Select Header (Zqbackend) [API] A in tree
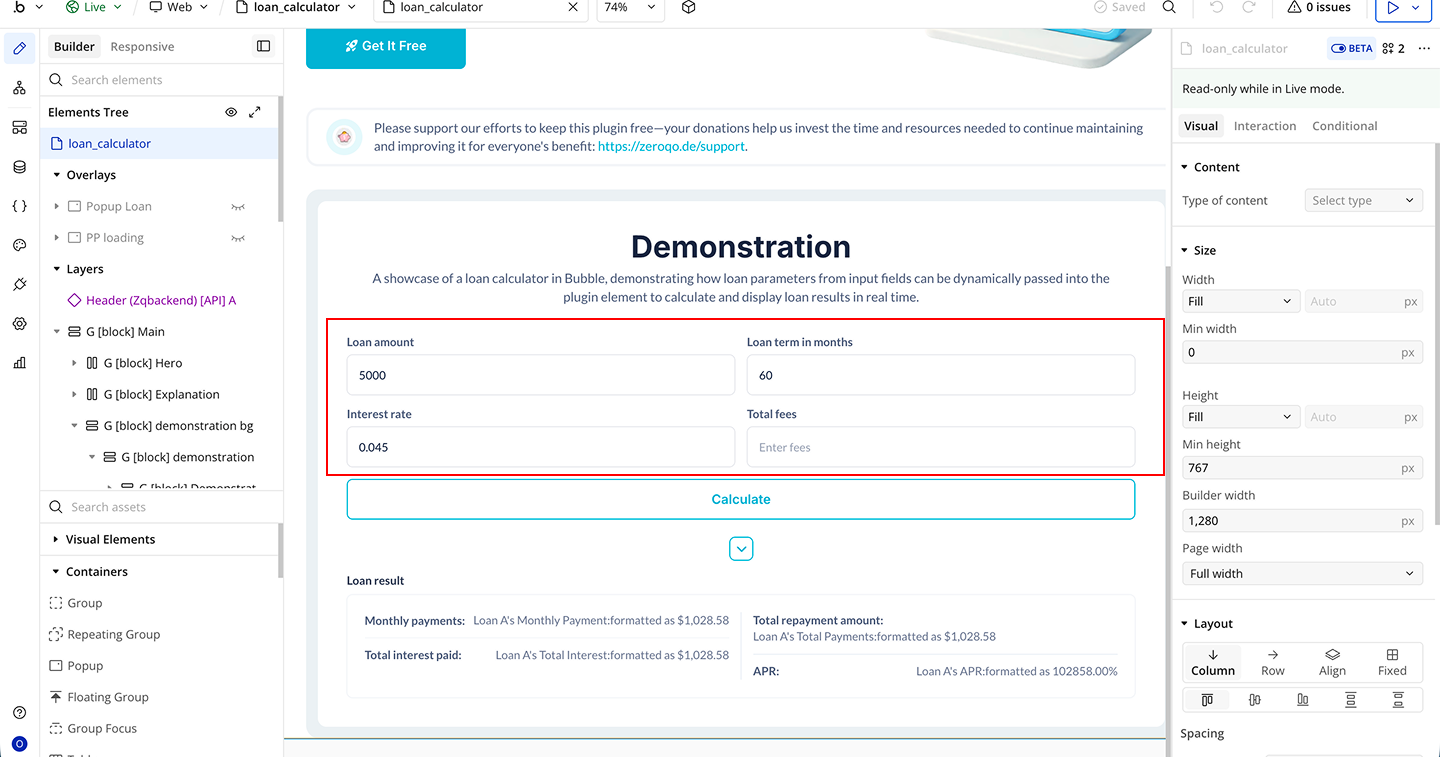1440x757 pixels. point(161,300)
